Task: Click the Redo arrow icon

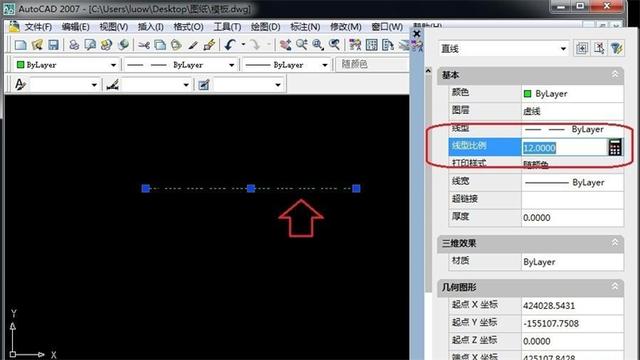Action: pos(256,44)
